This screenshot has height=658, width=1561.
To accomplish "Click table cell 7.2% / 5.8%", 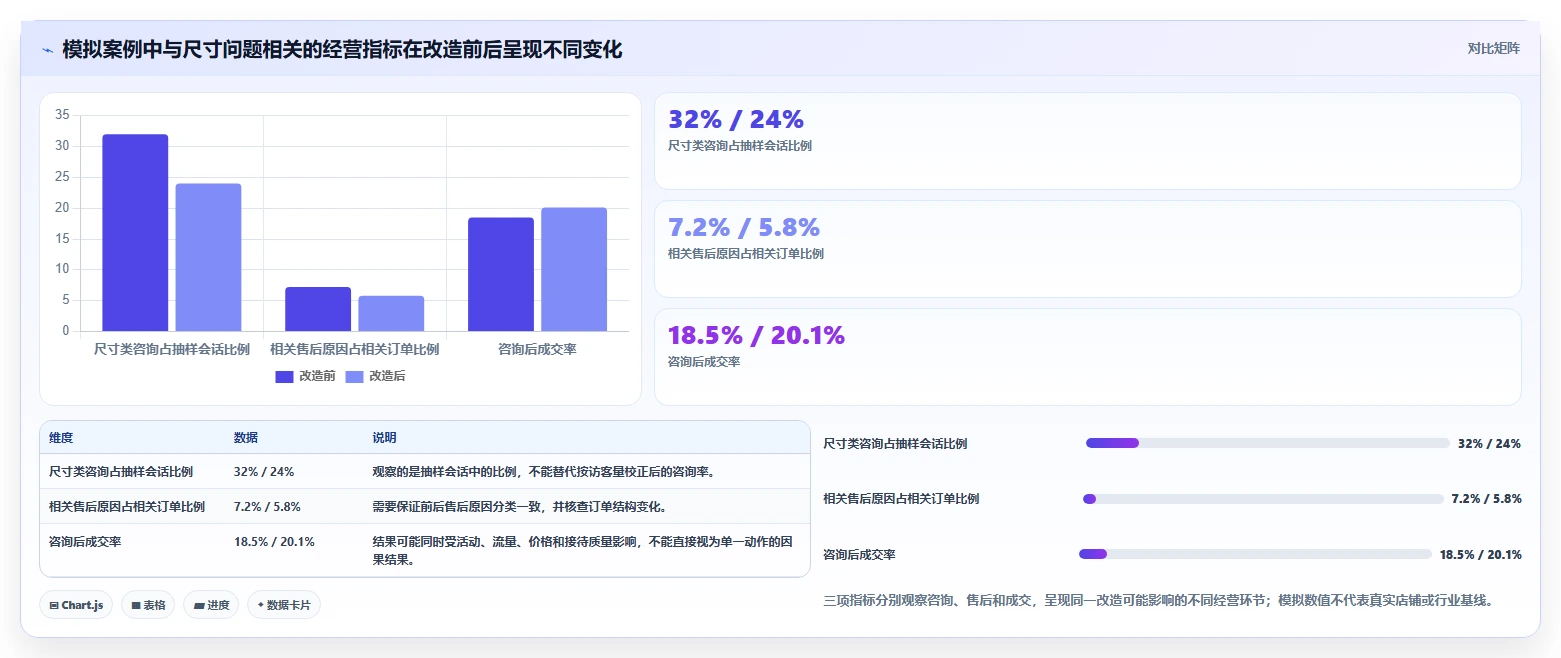I will (x=267, y=506).
